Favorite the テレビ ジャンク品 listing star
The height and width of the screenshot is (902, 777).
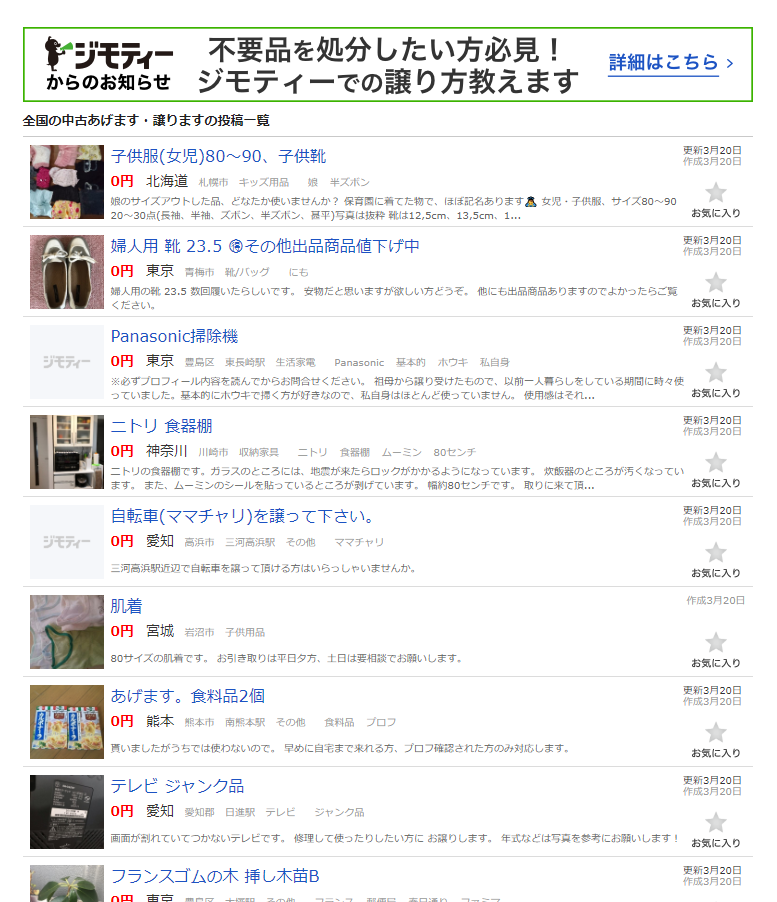[x=715, y=823]
